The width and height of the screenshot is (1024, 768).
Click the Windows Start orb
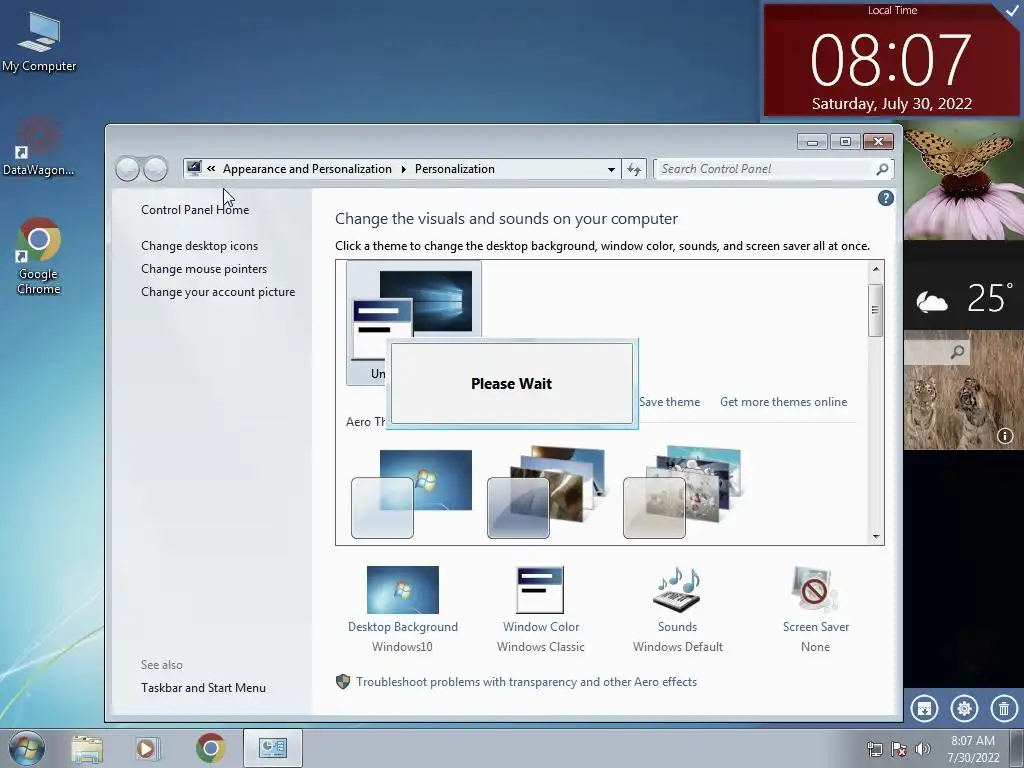(26, 748)
